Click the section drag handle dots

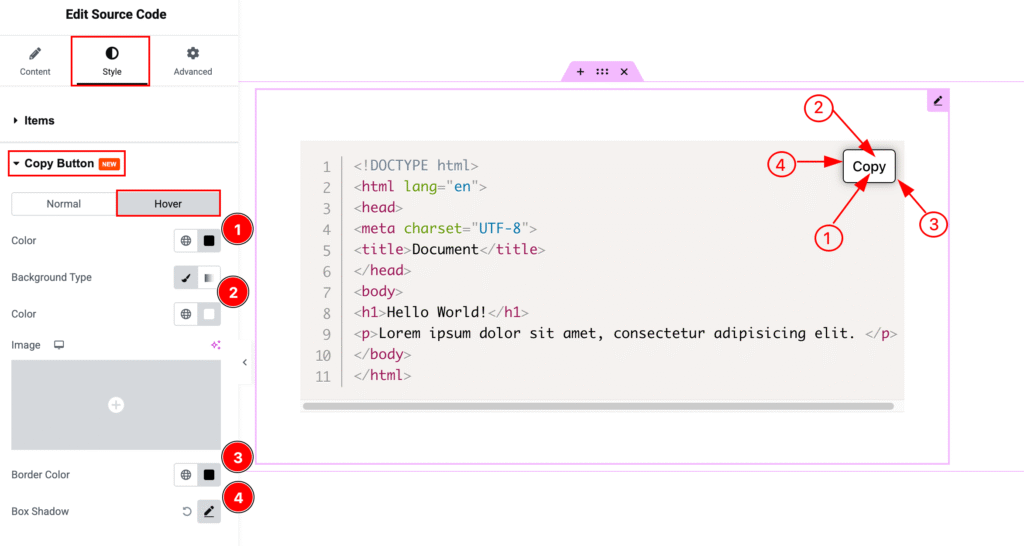tap(602, 72)
